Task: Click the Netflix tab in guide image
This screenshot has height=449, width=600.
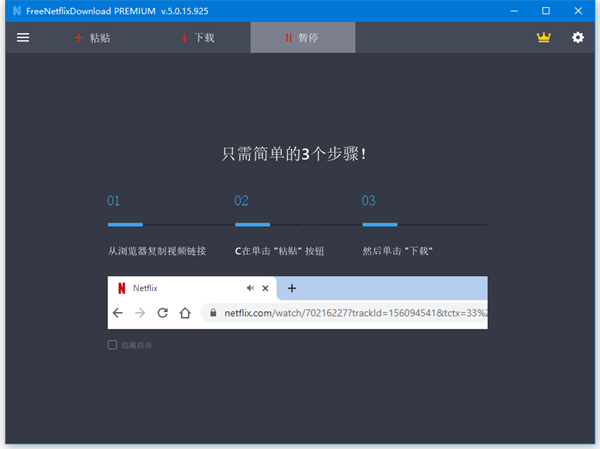Action: click(x=192, y=288)
